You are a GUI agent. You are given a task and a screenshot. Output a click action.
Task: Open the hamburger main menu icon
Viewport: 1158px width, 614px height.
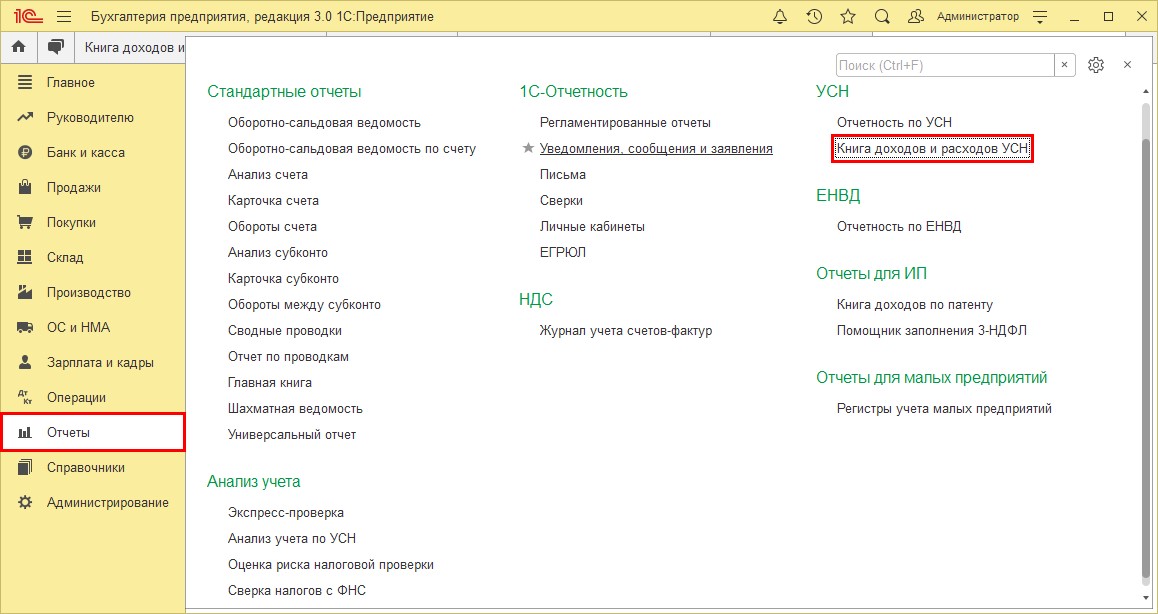pyautogui.click(x=64, y=16)
